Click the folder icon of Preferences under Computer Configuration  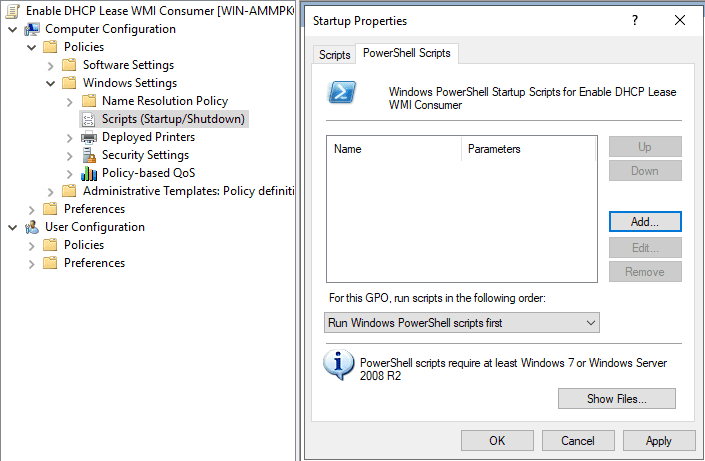click(x=50, y=209)
